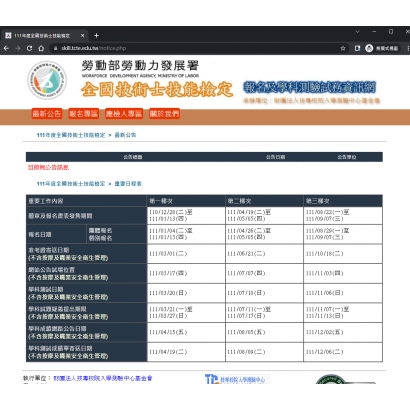Click the cell 111/12/02(五)

pyautogui.click(x=343, y=332)
